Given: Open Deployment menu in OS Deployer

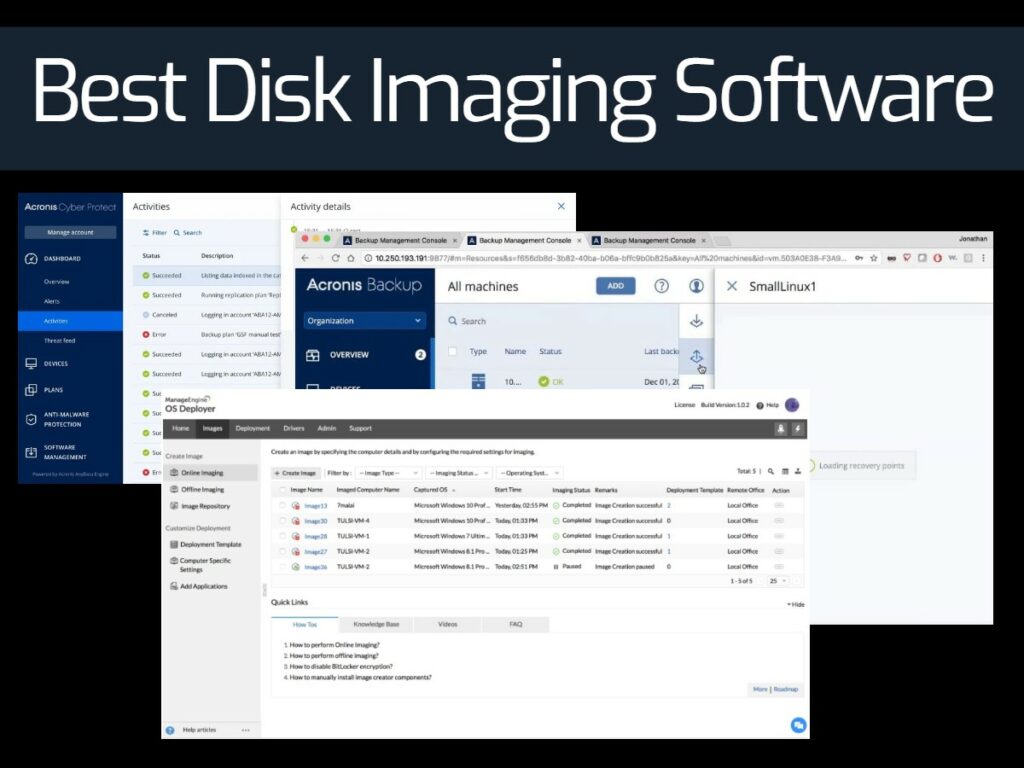Looking at the screenshot, I should point(253,428).
